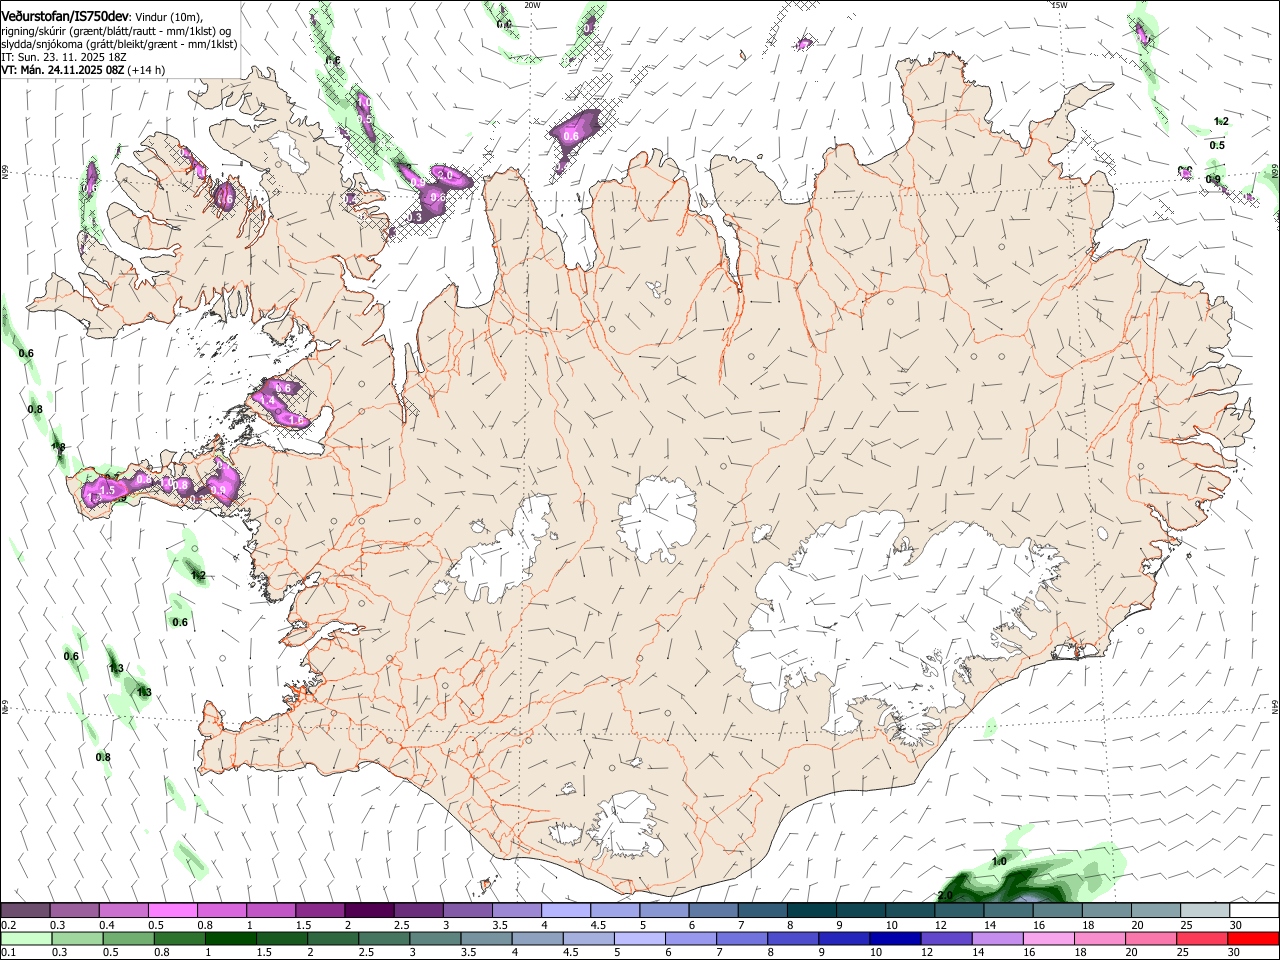Click the 15W longitude label at top
This screenshot has width=1280, height=960.
(1059, 5)
